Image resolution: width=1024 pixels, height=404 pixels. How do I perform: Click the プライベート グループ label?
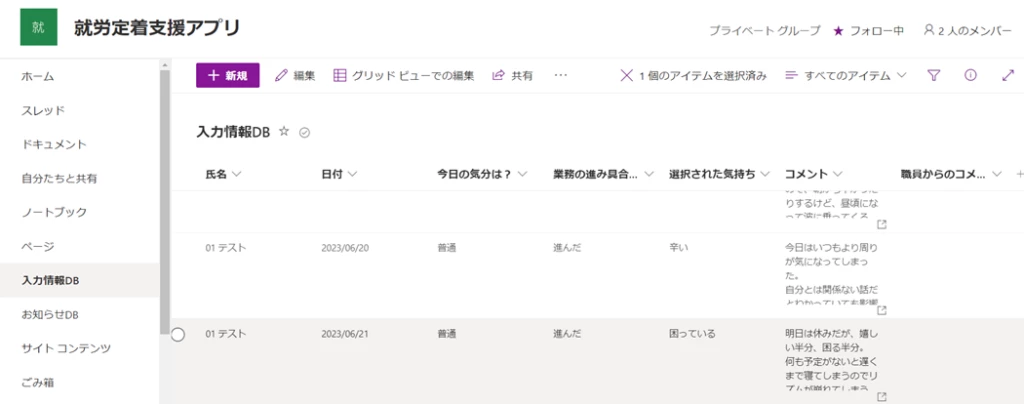coord(765,31)
